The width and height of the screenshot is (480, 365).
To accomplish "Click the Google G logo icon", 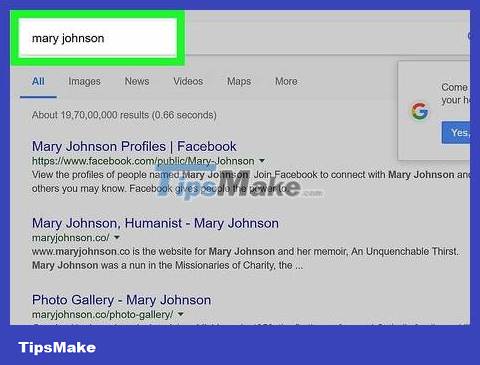I will click(x=419, y=111).
